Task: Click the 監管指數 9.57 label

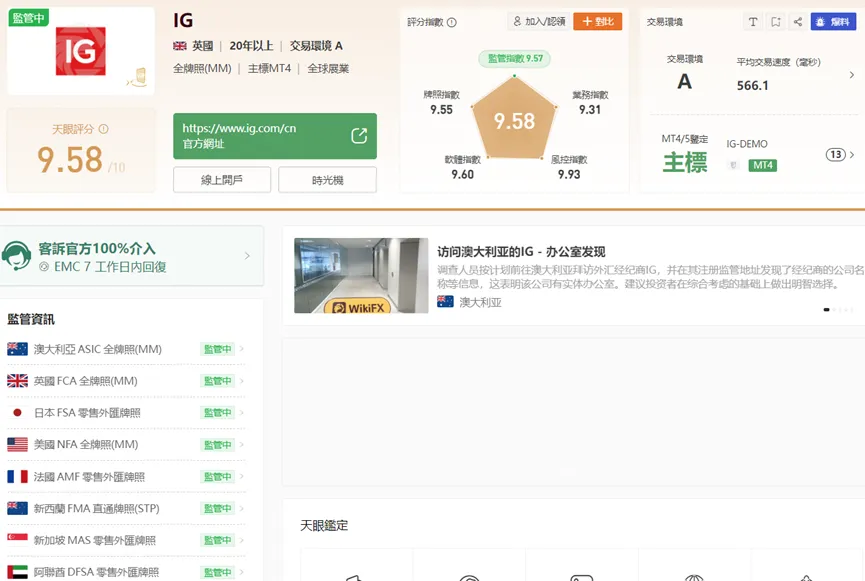Action: (x=515, y=58)
